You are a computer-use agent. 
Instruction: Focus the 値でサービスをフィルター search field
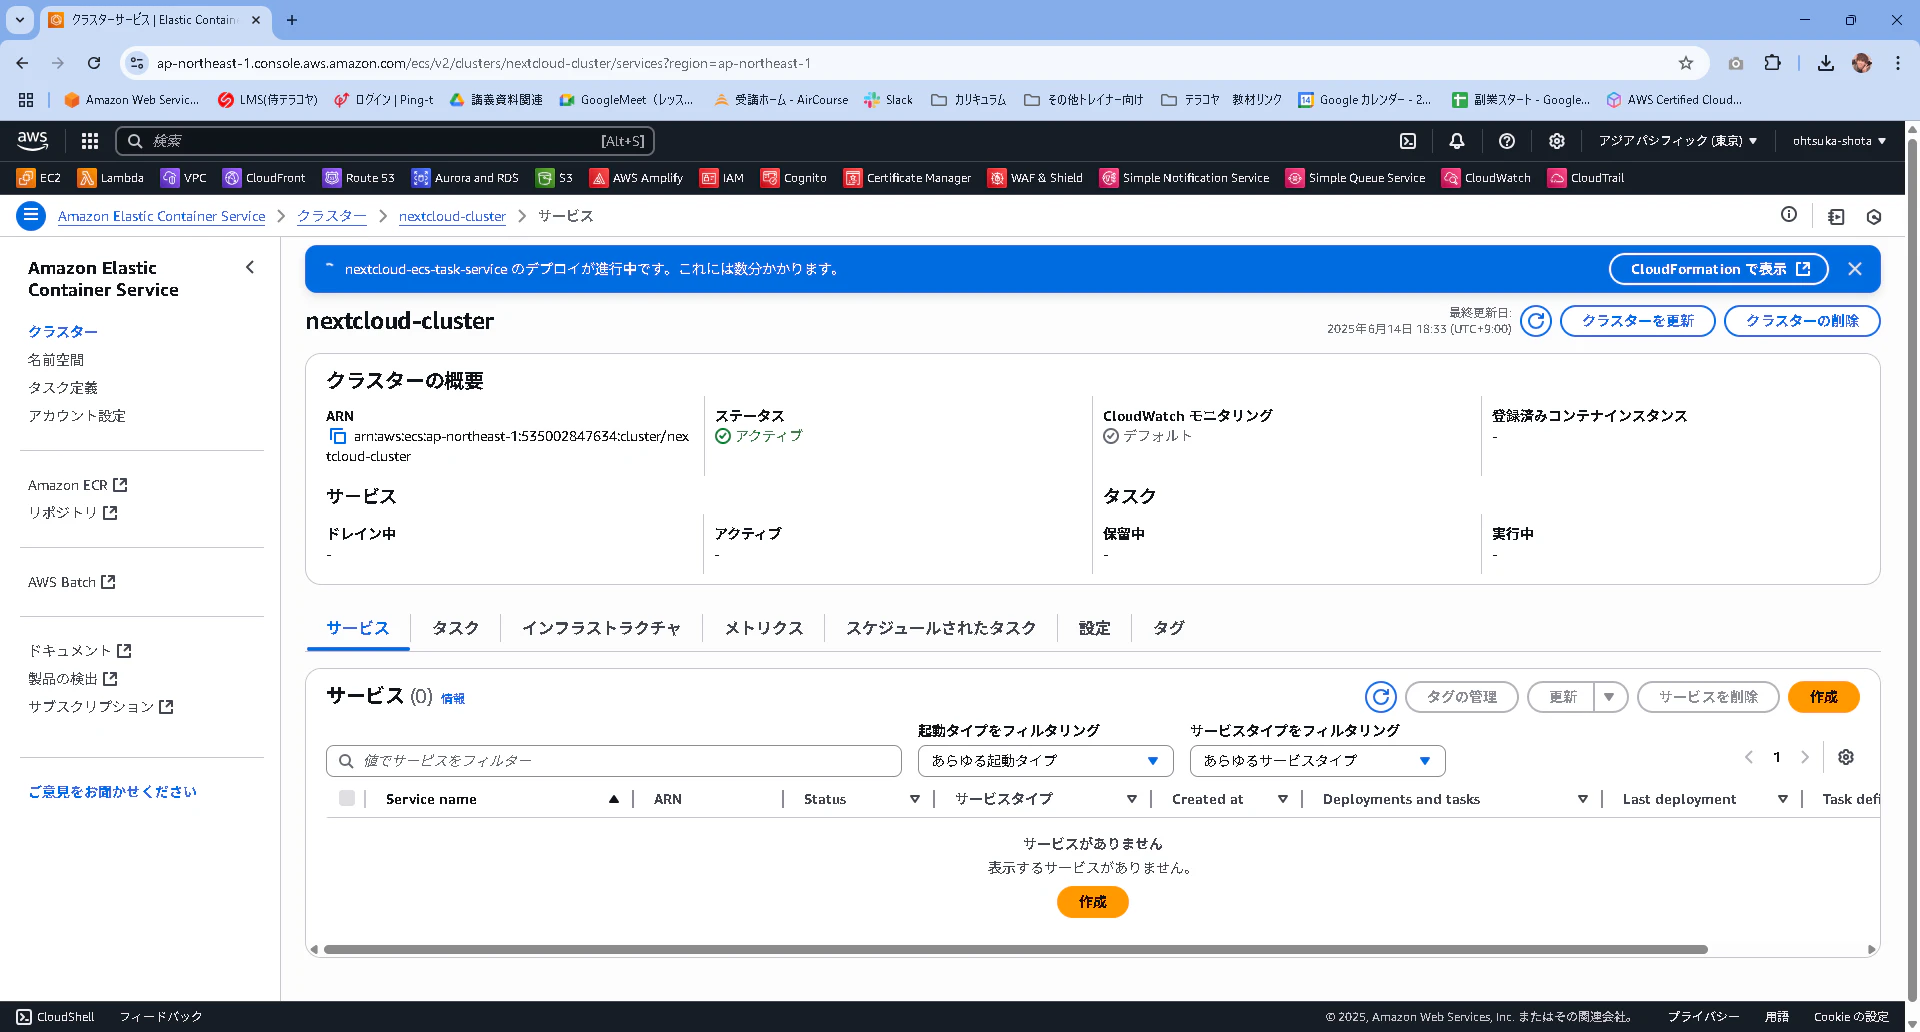pos(614,761)
